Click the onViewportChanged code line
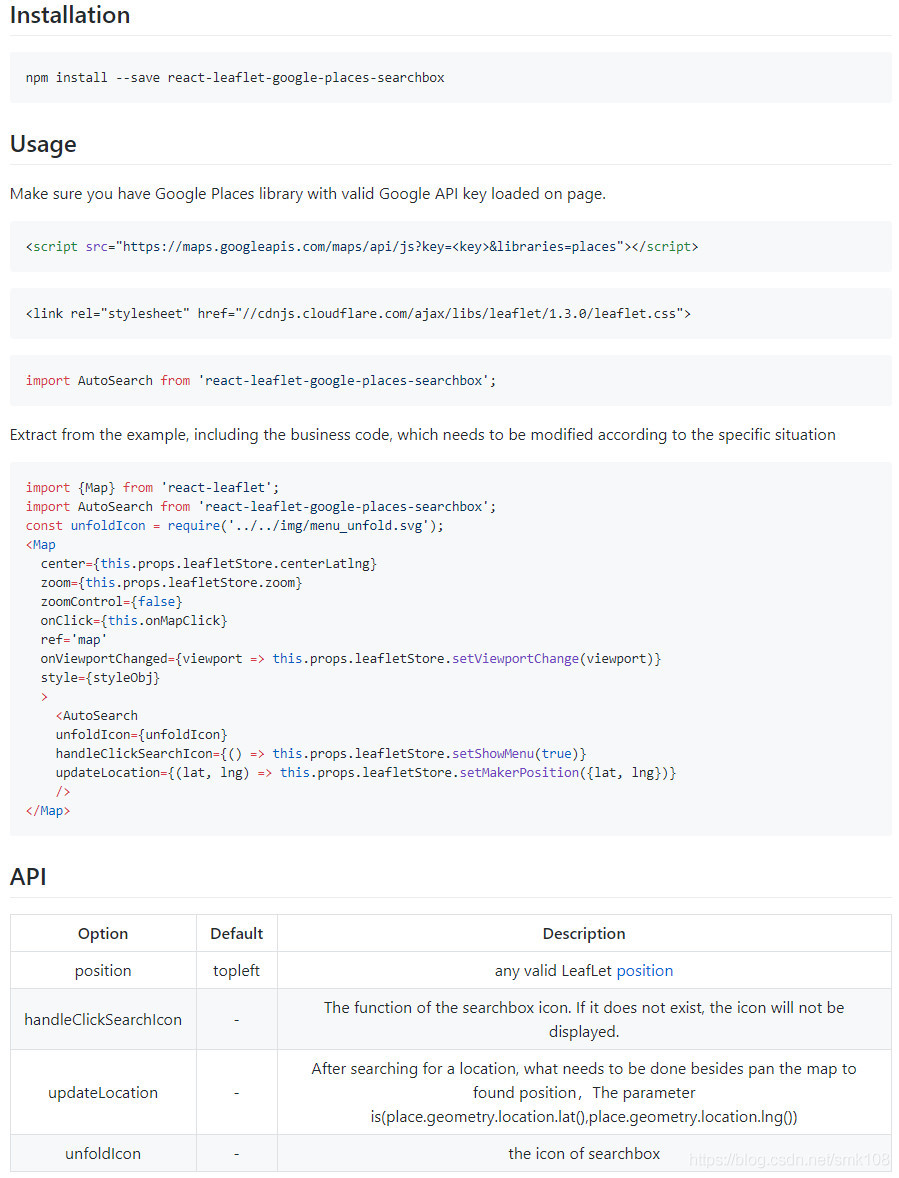 pyautogui.click(x=351, y=659)
